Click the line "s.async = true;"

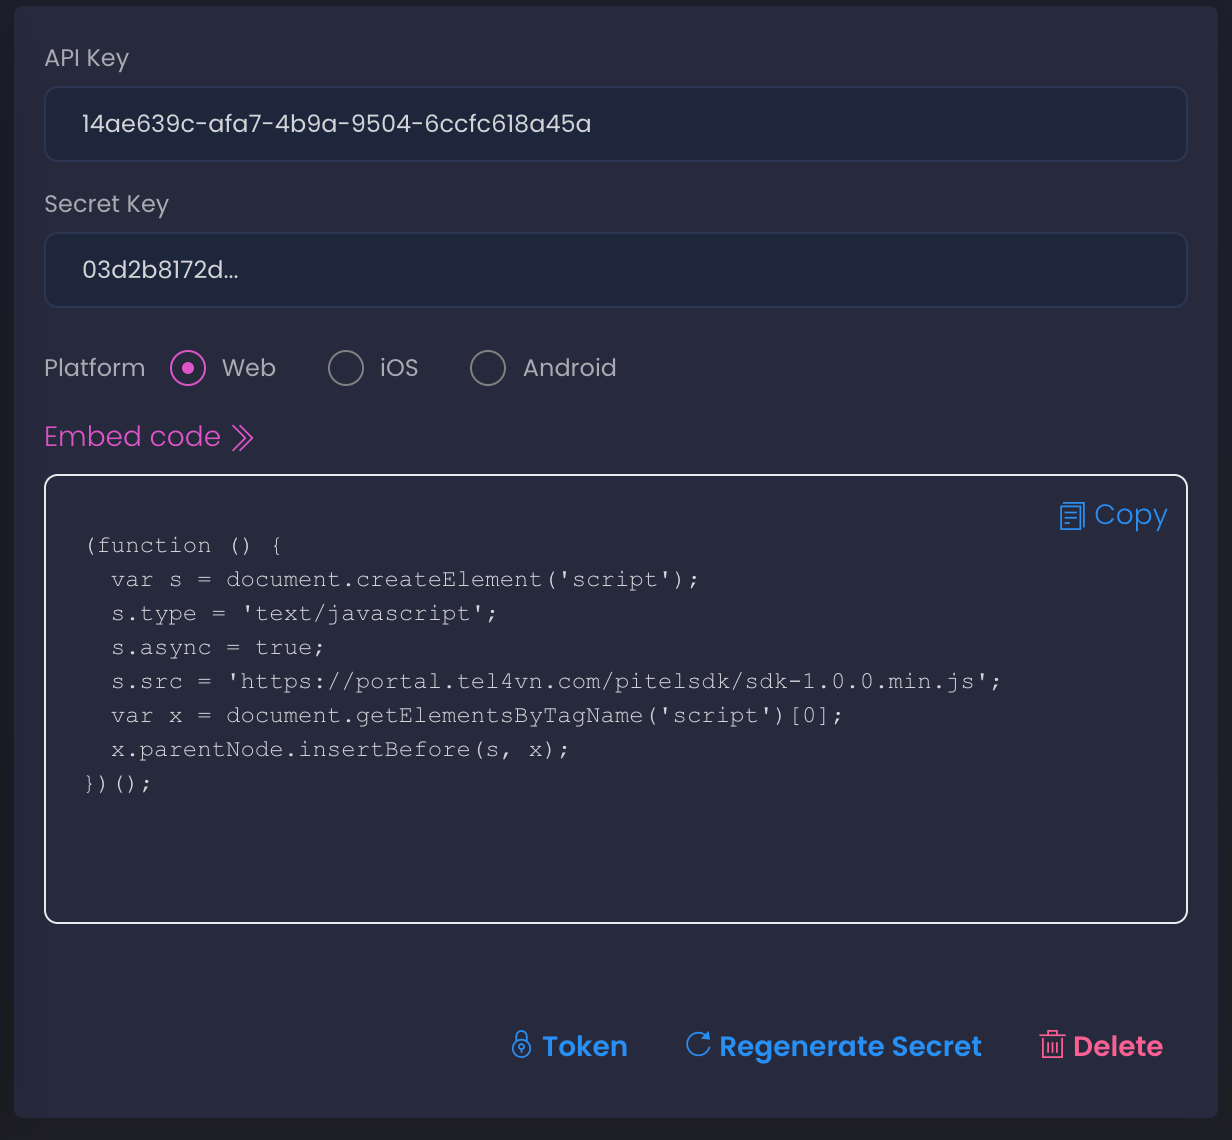pyautogui.click(x=218, y=648)
